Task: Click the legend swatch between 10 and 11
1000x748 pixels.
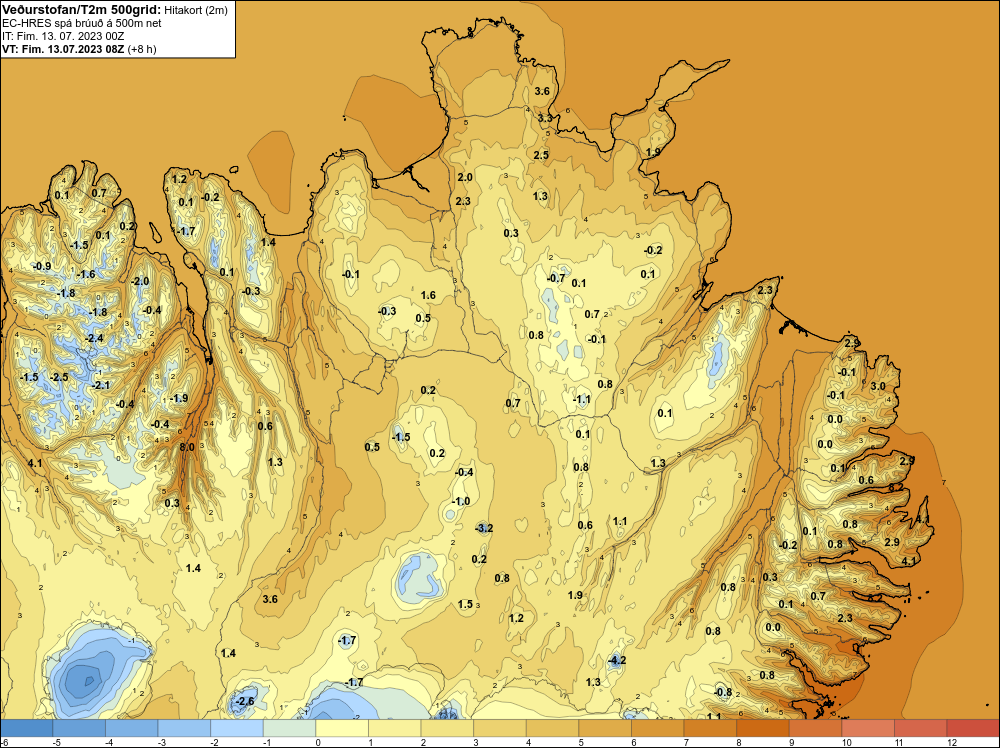Action: (x=868, y=728)
